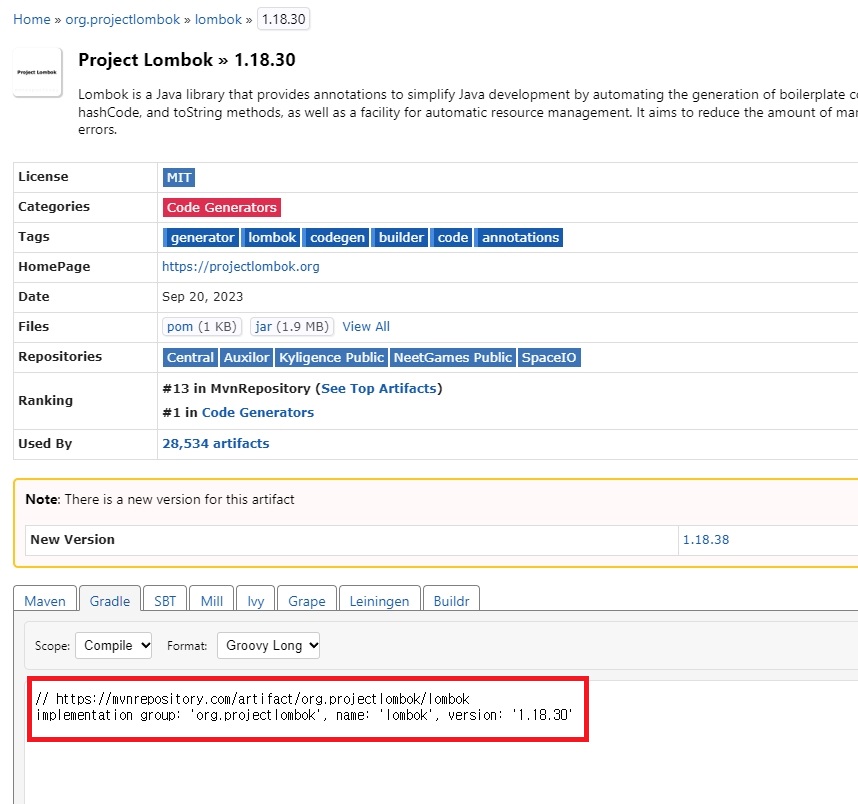Open the SpaceIO repository badge

(x=549, y=357)
